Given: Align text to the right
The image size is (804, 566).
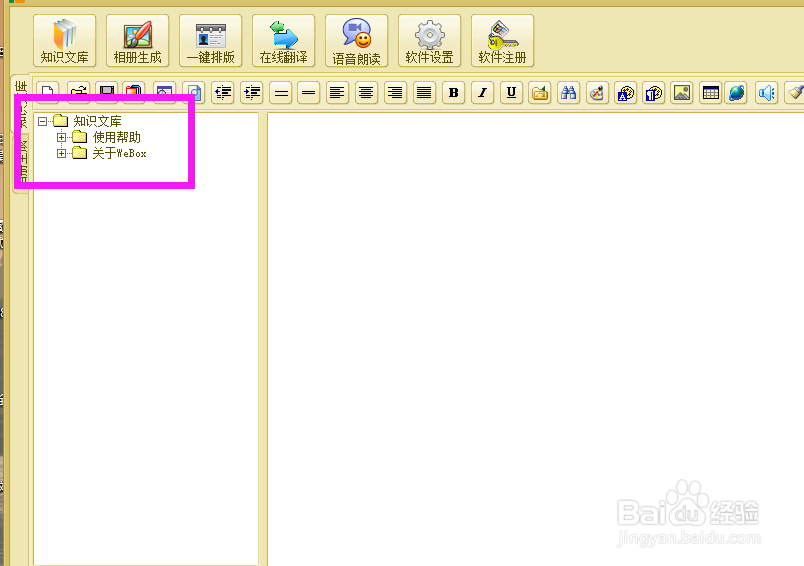Looking at the screenshot, I should (395, 93).
